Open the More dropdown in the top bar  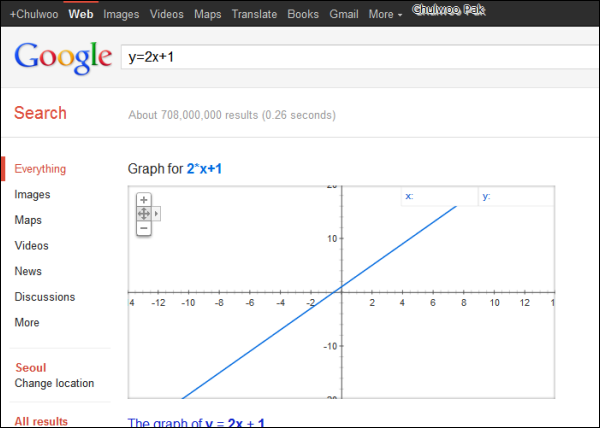[385, 15]
